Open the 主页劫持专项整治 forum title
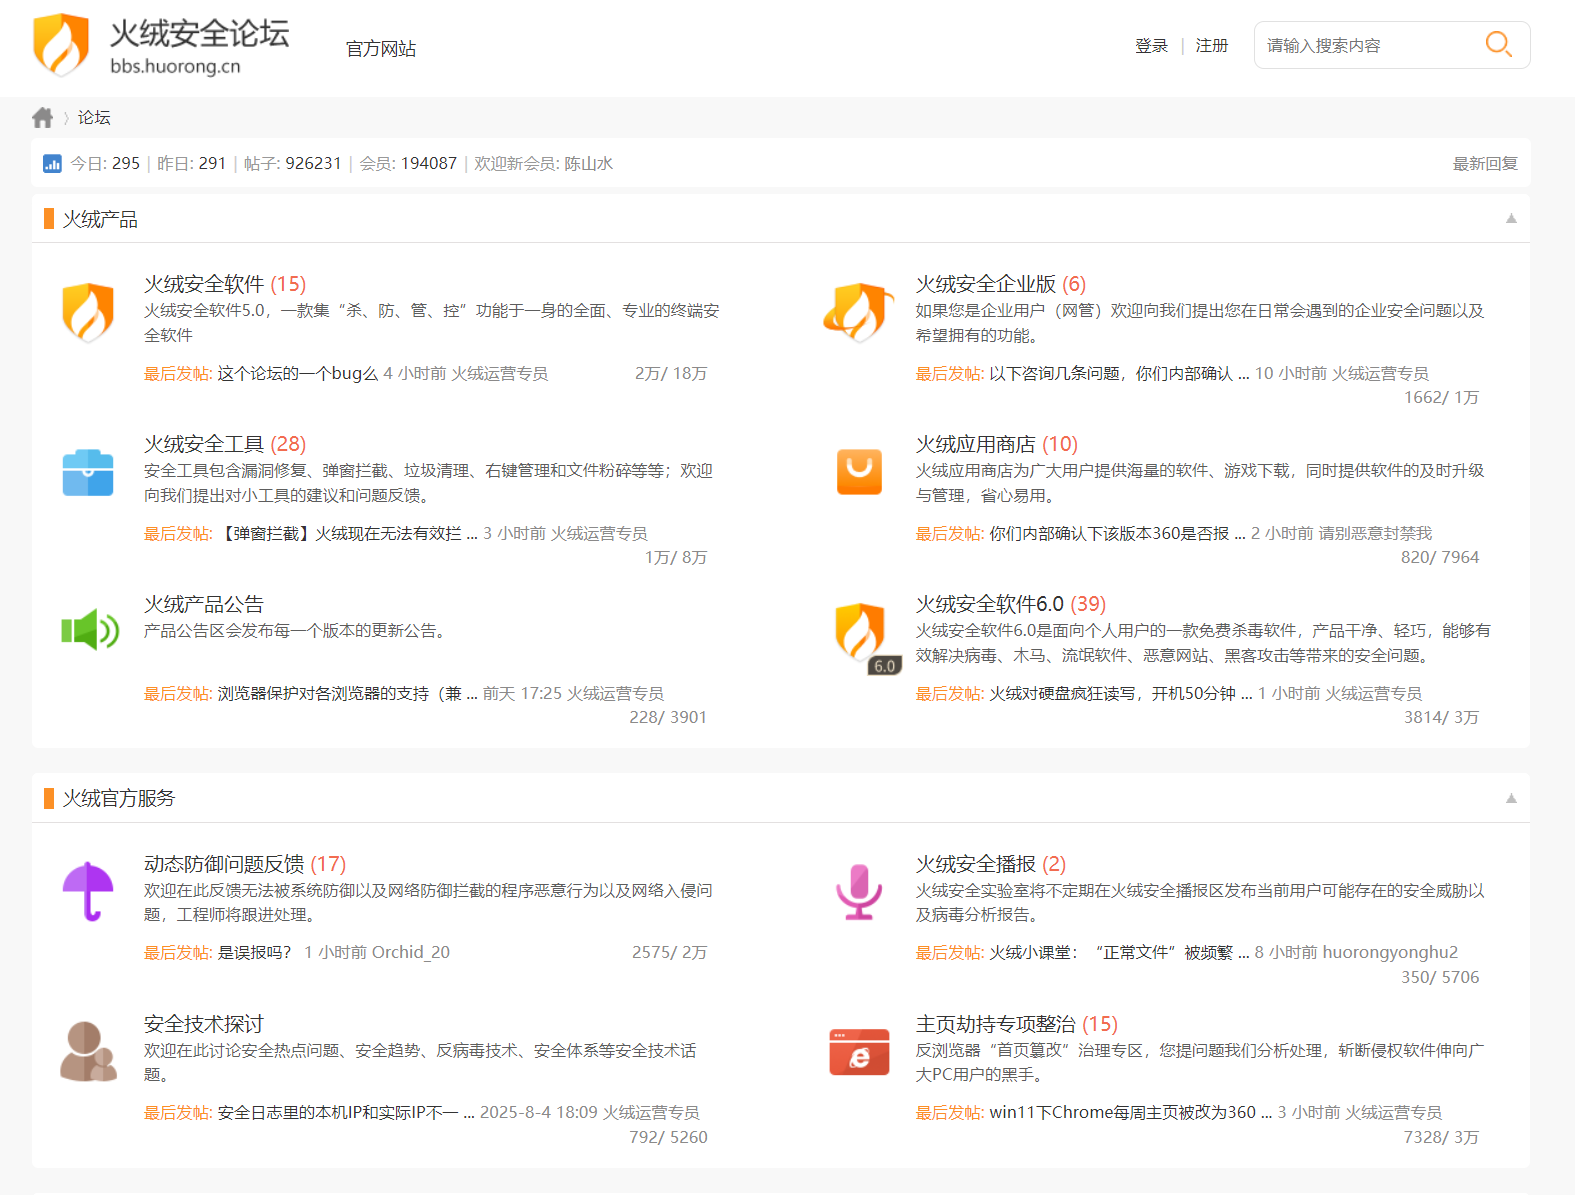Screen dimensions: 1575x1195 pos(996,1024)
